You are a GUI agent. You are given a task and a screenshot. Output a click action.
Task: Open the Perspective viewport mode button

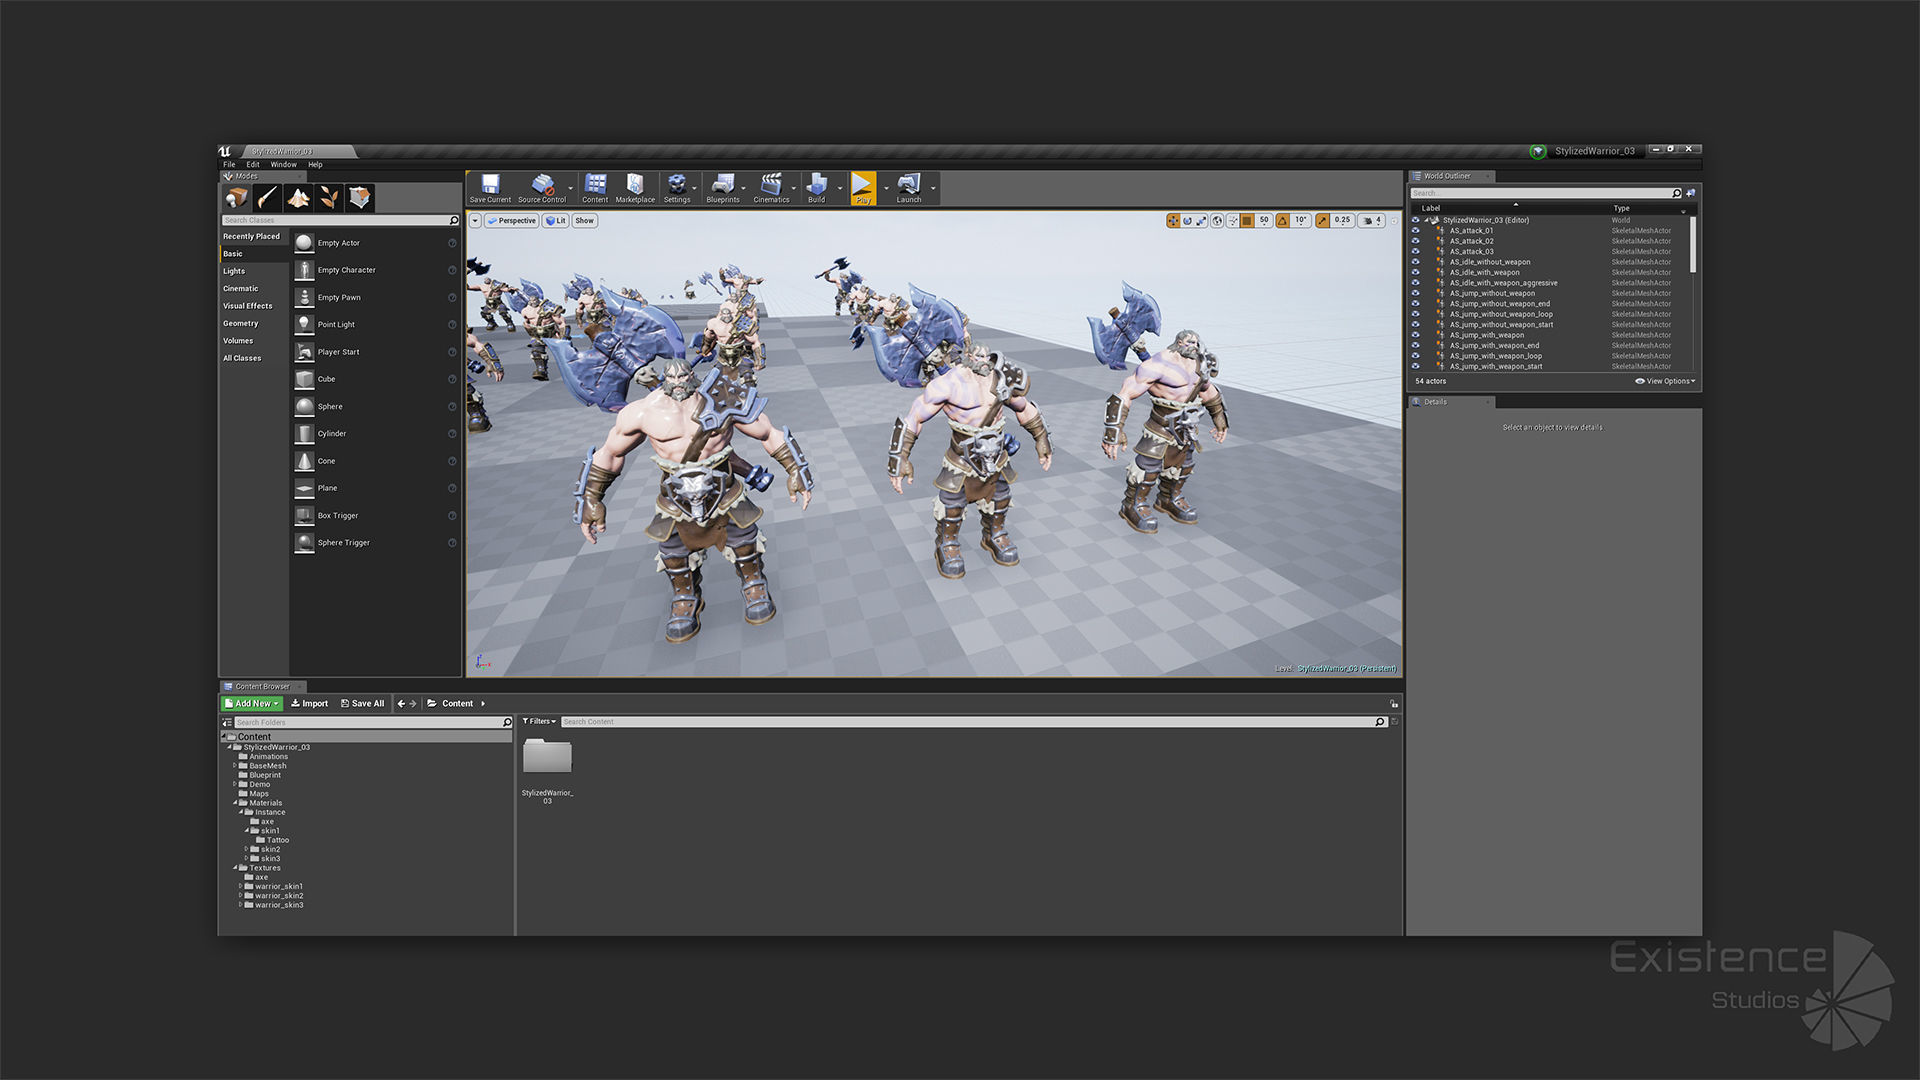point(512,221)
